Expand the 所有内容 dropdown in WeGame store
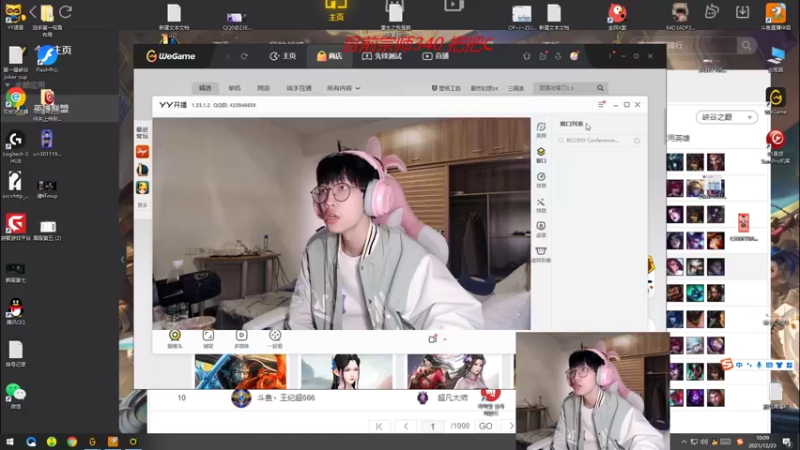 tap(343, 88)
